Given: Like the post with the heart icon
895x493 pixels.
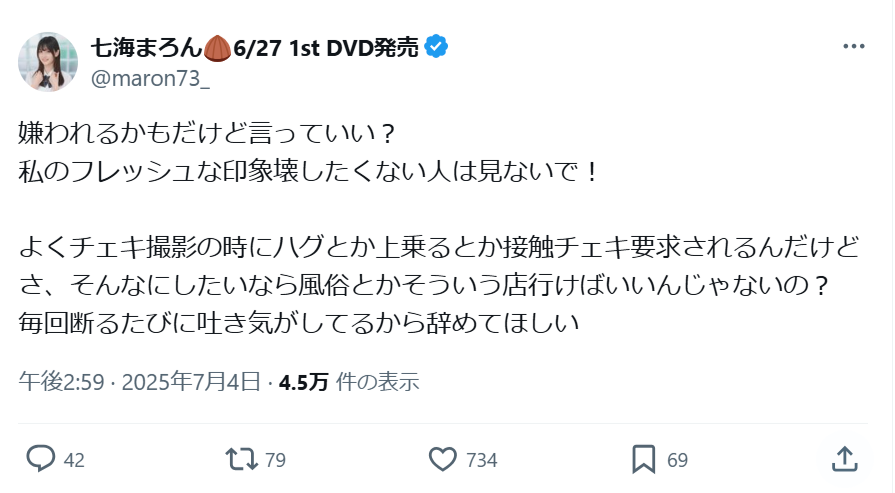Looking at the screenshot, I should click(442, 459).
